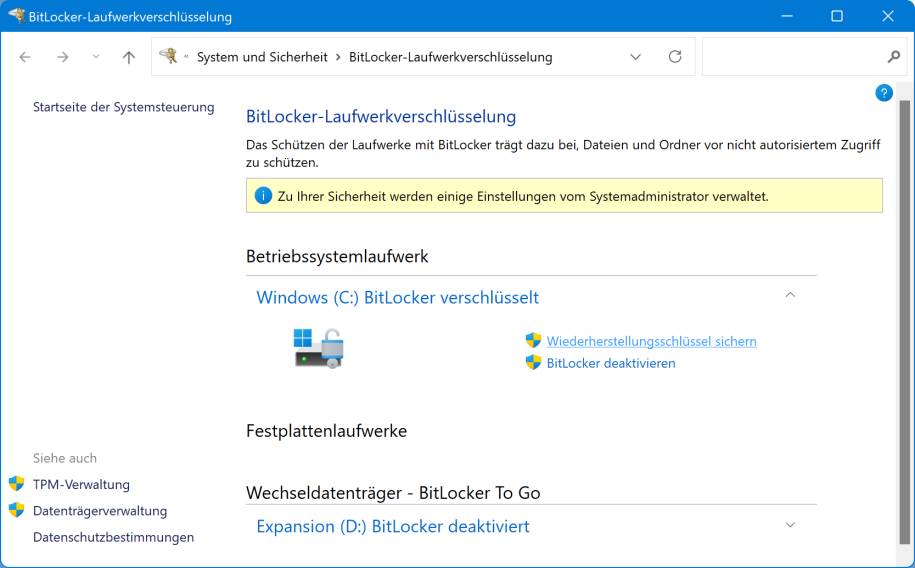Viewport: 915px width, 568px height.
Task: Click the info icon in yellow banner
Action: [263, 196]
